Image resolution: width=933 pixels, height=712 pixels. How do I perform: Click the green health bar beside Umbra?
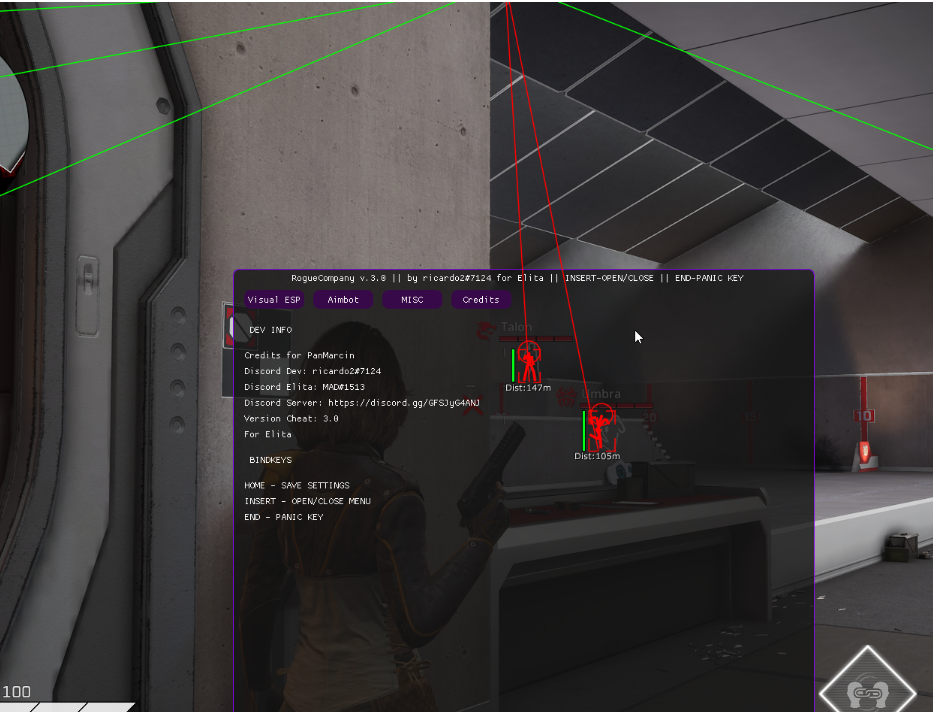584,431
